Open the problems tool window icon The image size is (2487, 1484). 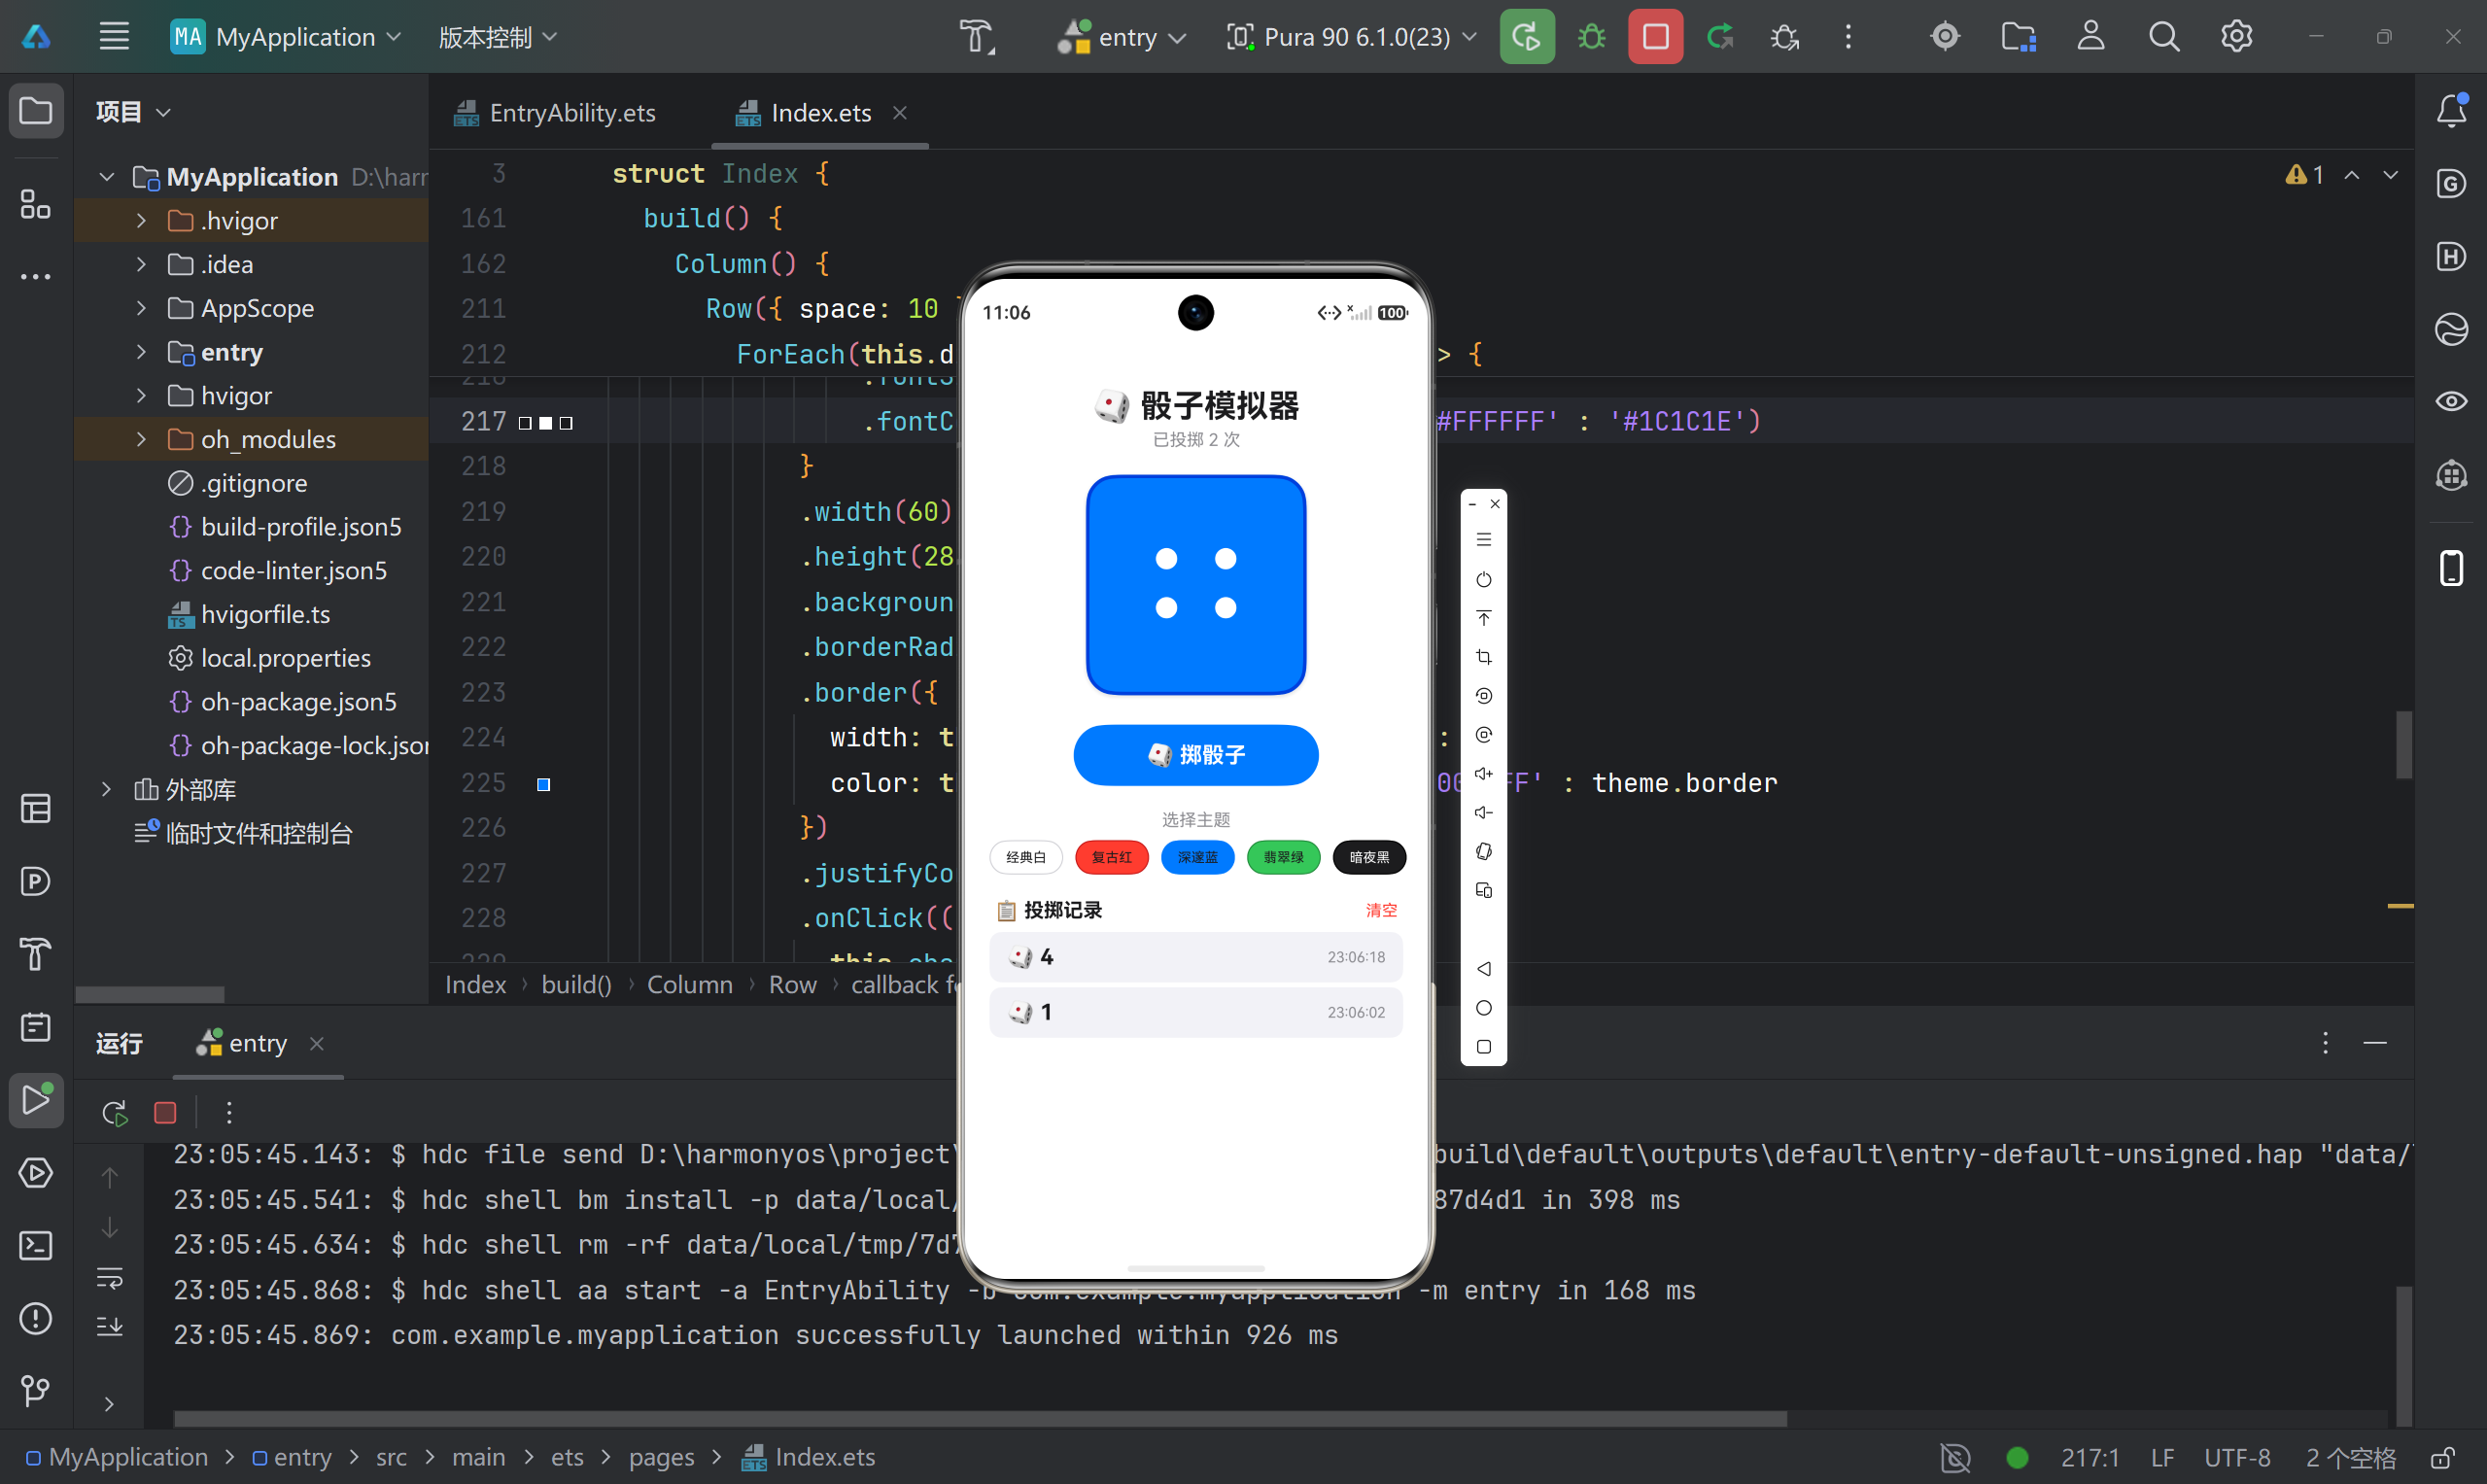(36, 1319)
